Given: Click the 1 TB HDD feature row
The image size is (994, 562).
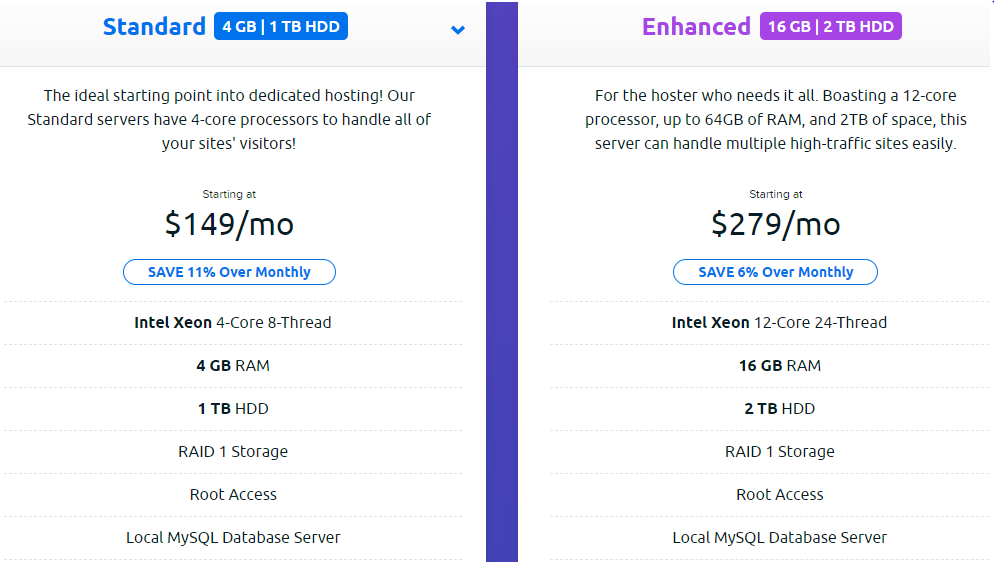Looking at the screenshot, I should coord(233,409).
